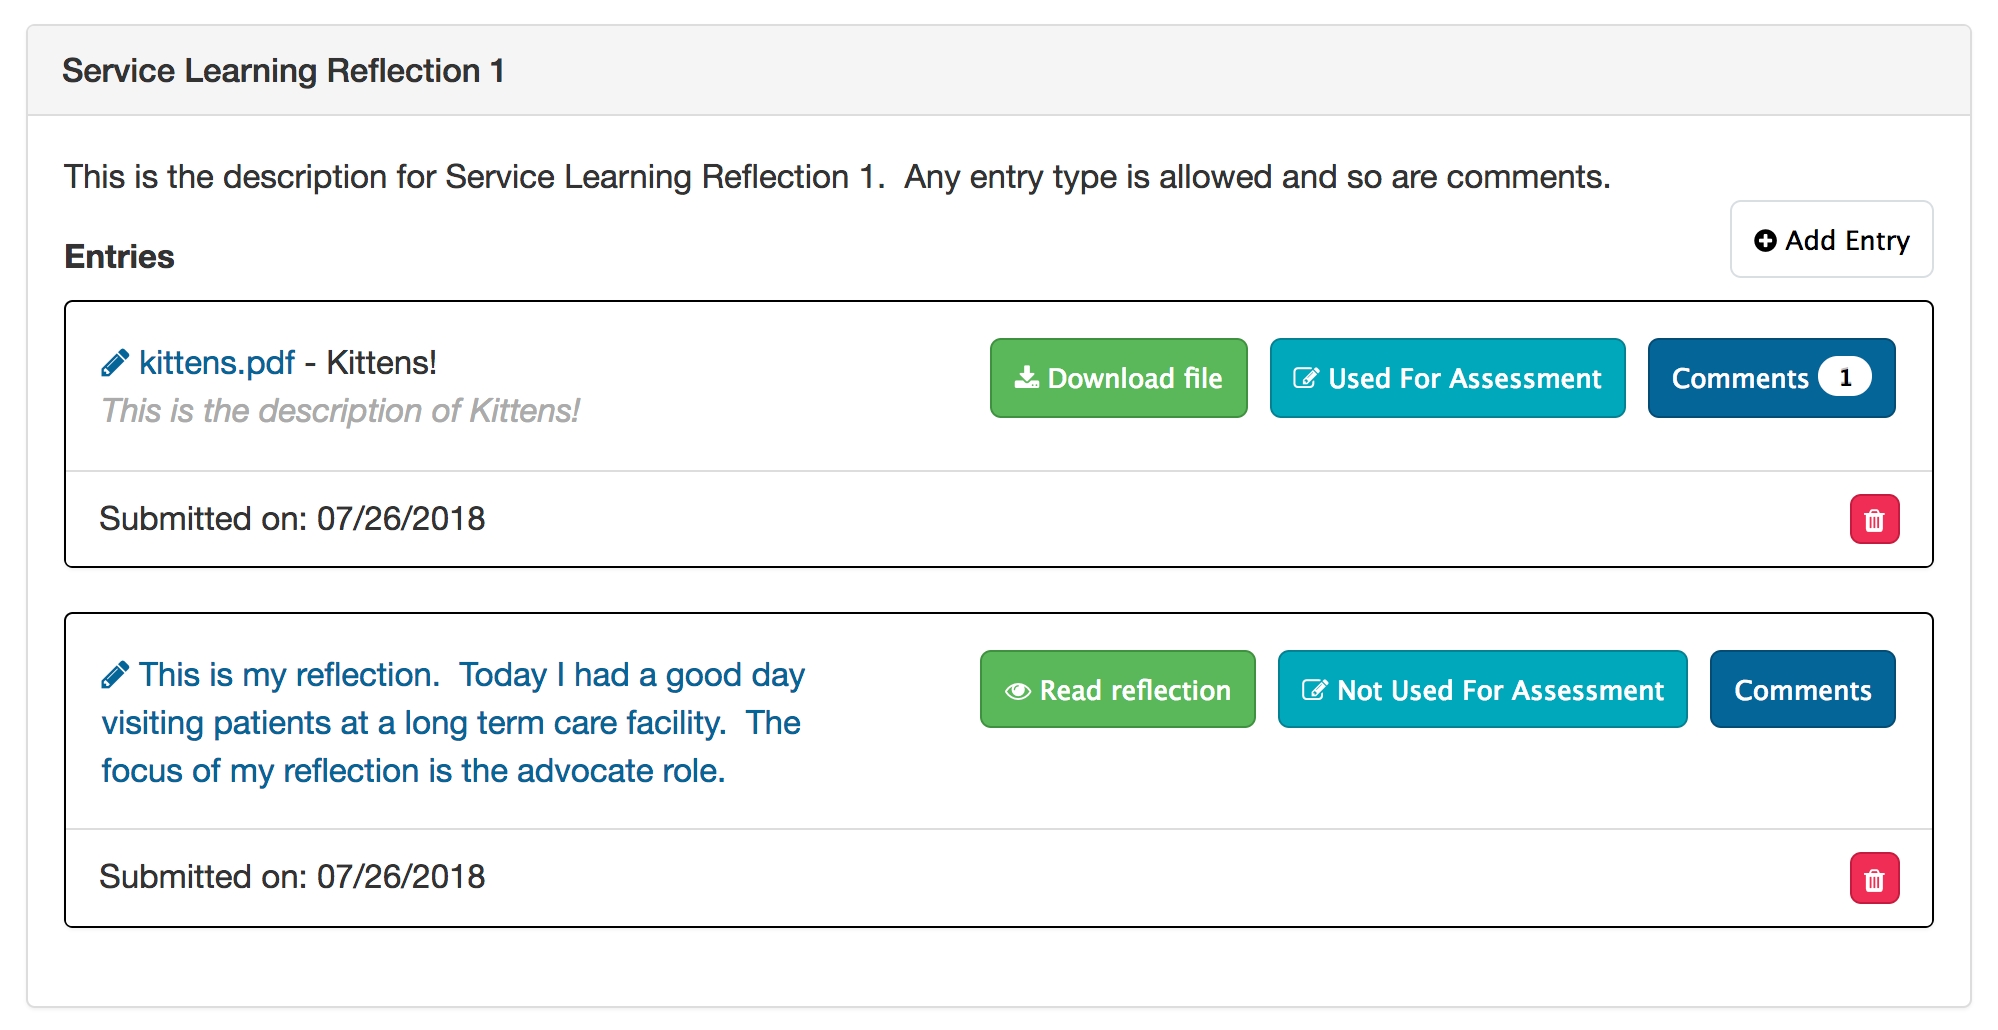This screenshot has height=1030, width=1998.
Task: Click the pencil edit icon beside kittens.pdf
Action: coord(115,363)
